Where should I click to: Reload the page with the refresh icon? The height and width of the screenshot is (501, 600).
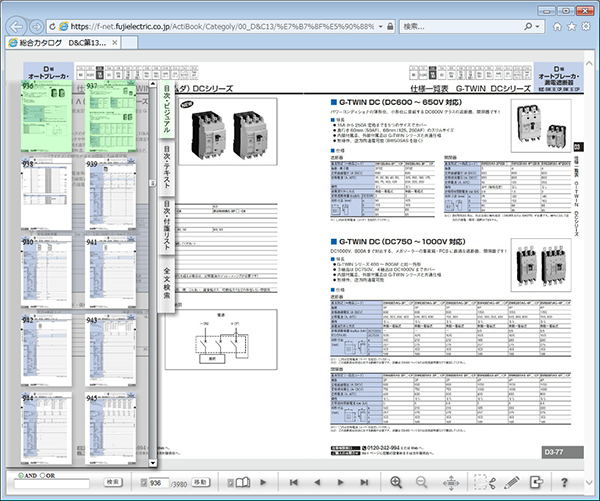click(52, 26)
